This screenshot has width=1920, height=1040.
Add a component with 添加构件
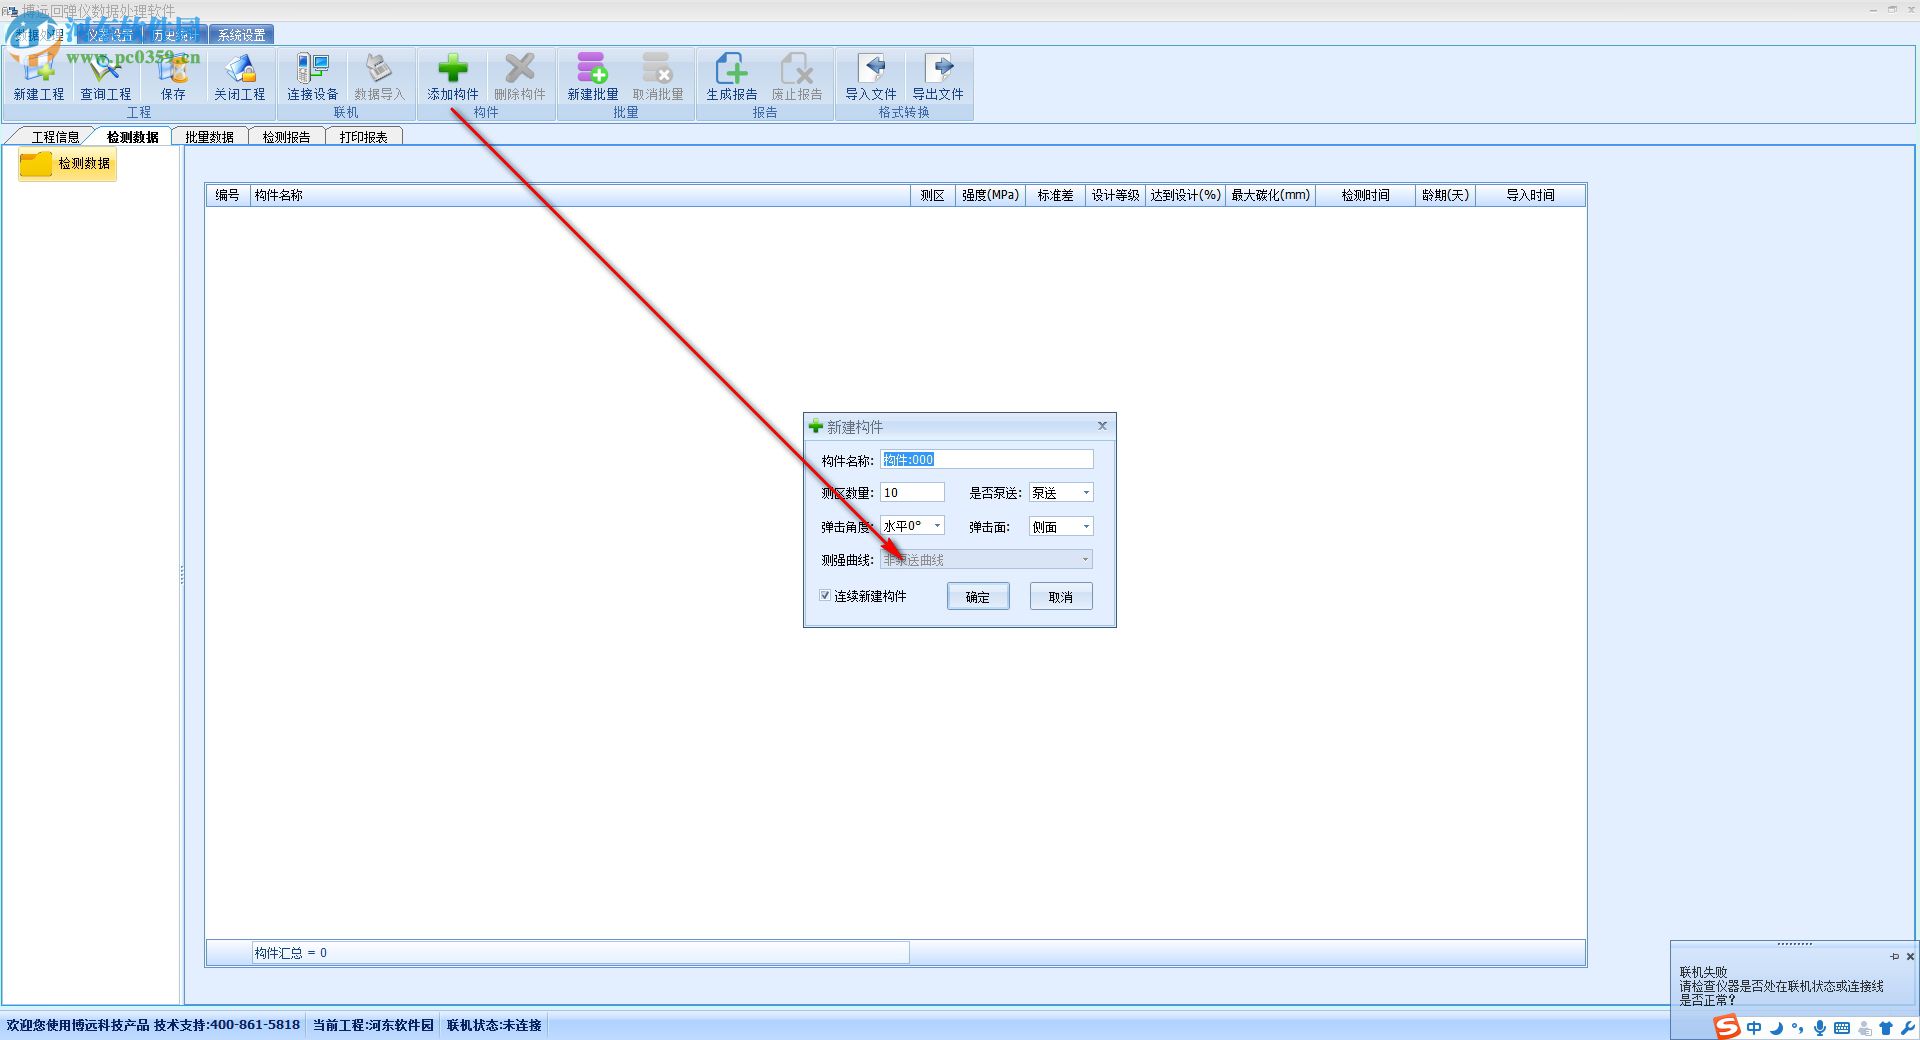pos(453,77)
